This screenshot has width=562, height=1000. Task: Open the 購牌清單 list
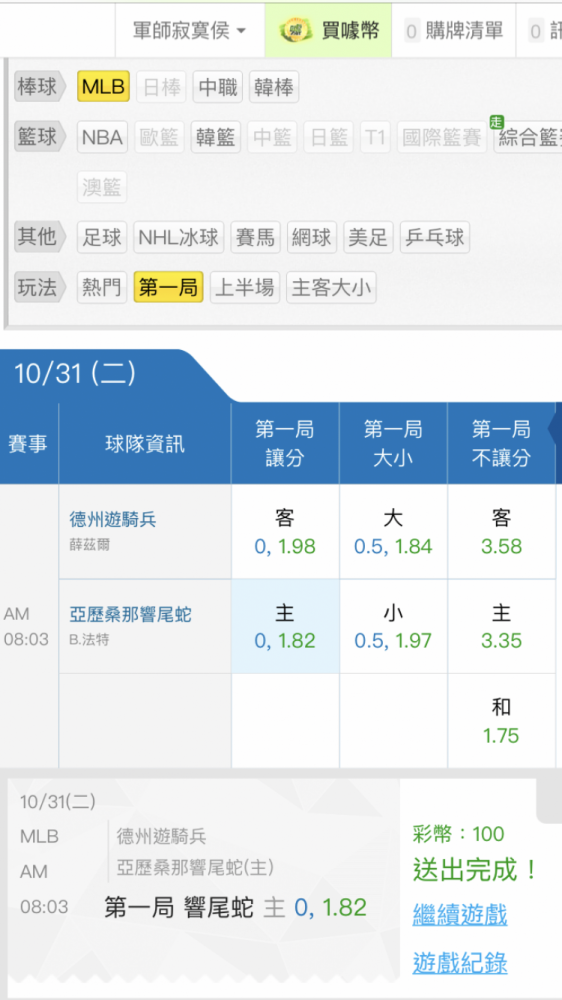point(454,31)
